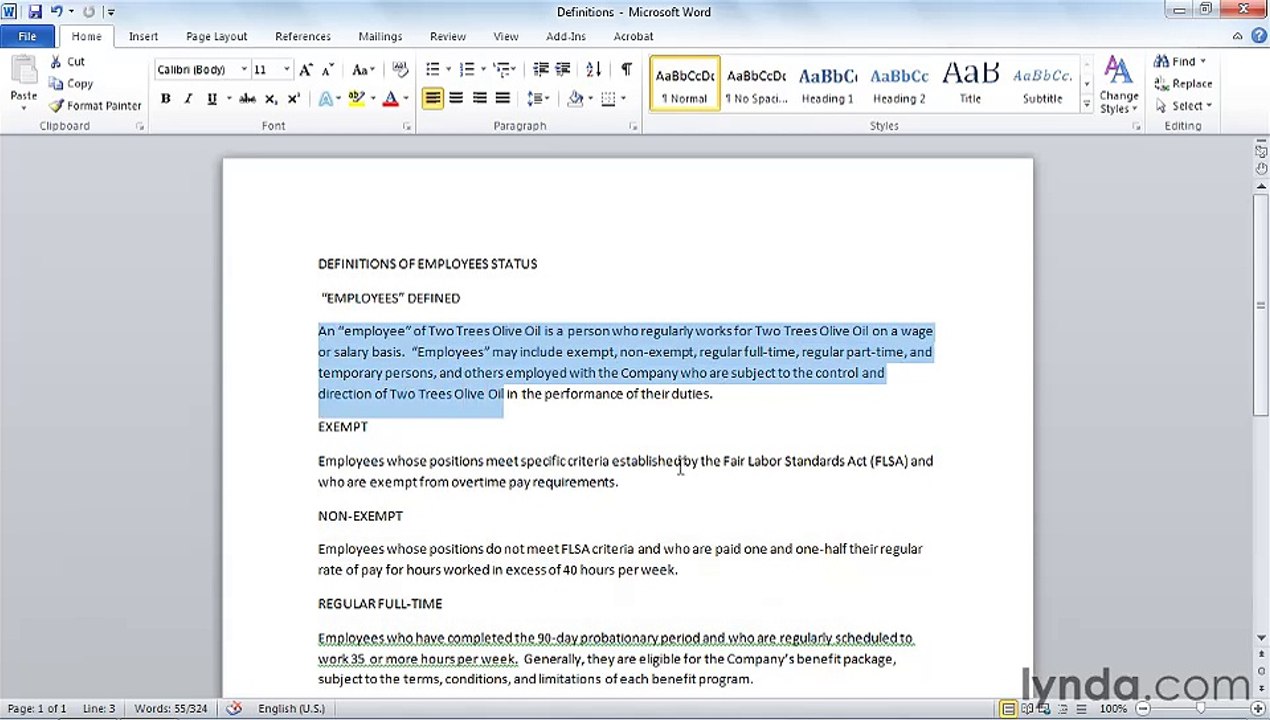Zoom out using the minus button
Screen dimensions: 1270x720
click(1141, 709)
